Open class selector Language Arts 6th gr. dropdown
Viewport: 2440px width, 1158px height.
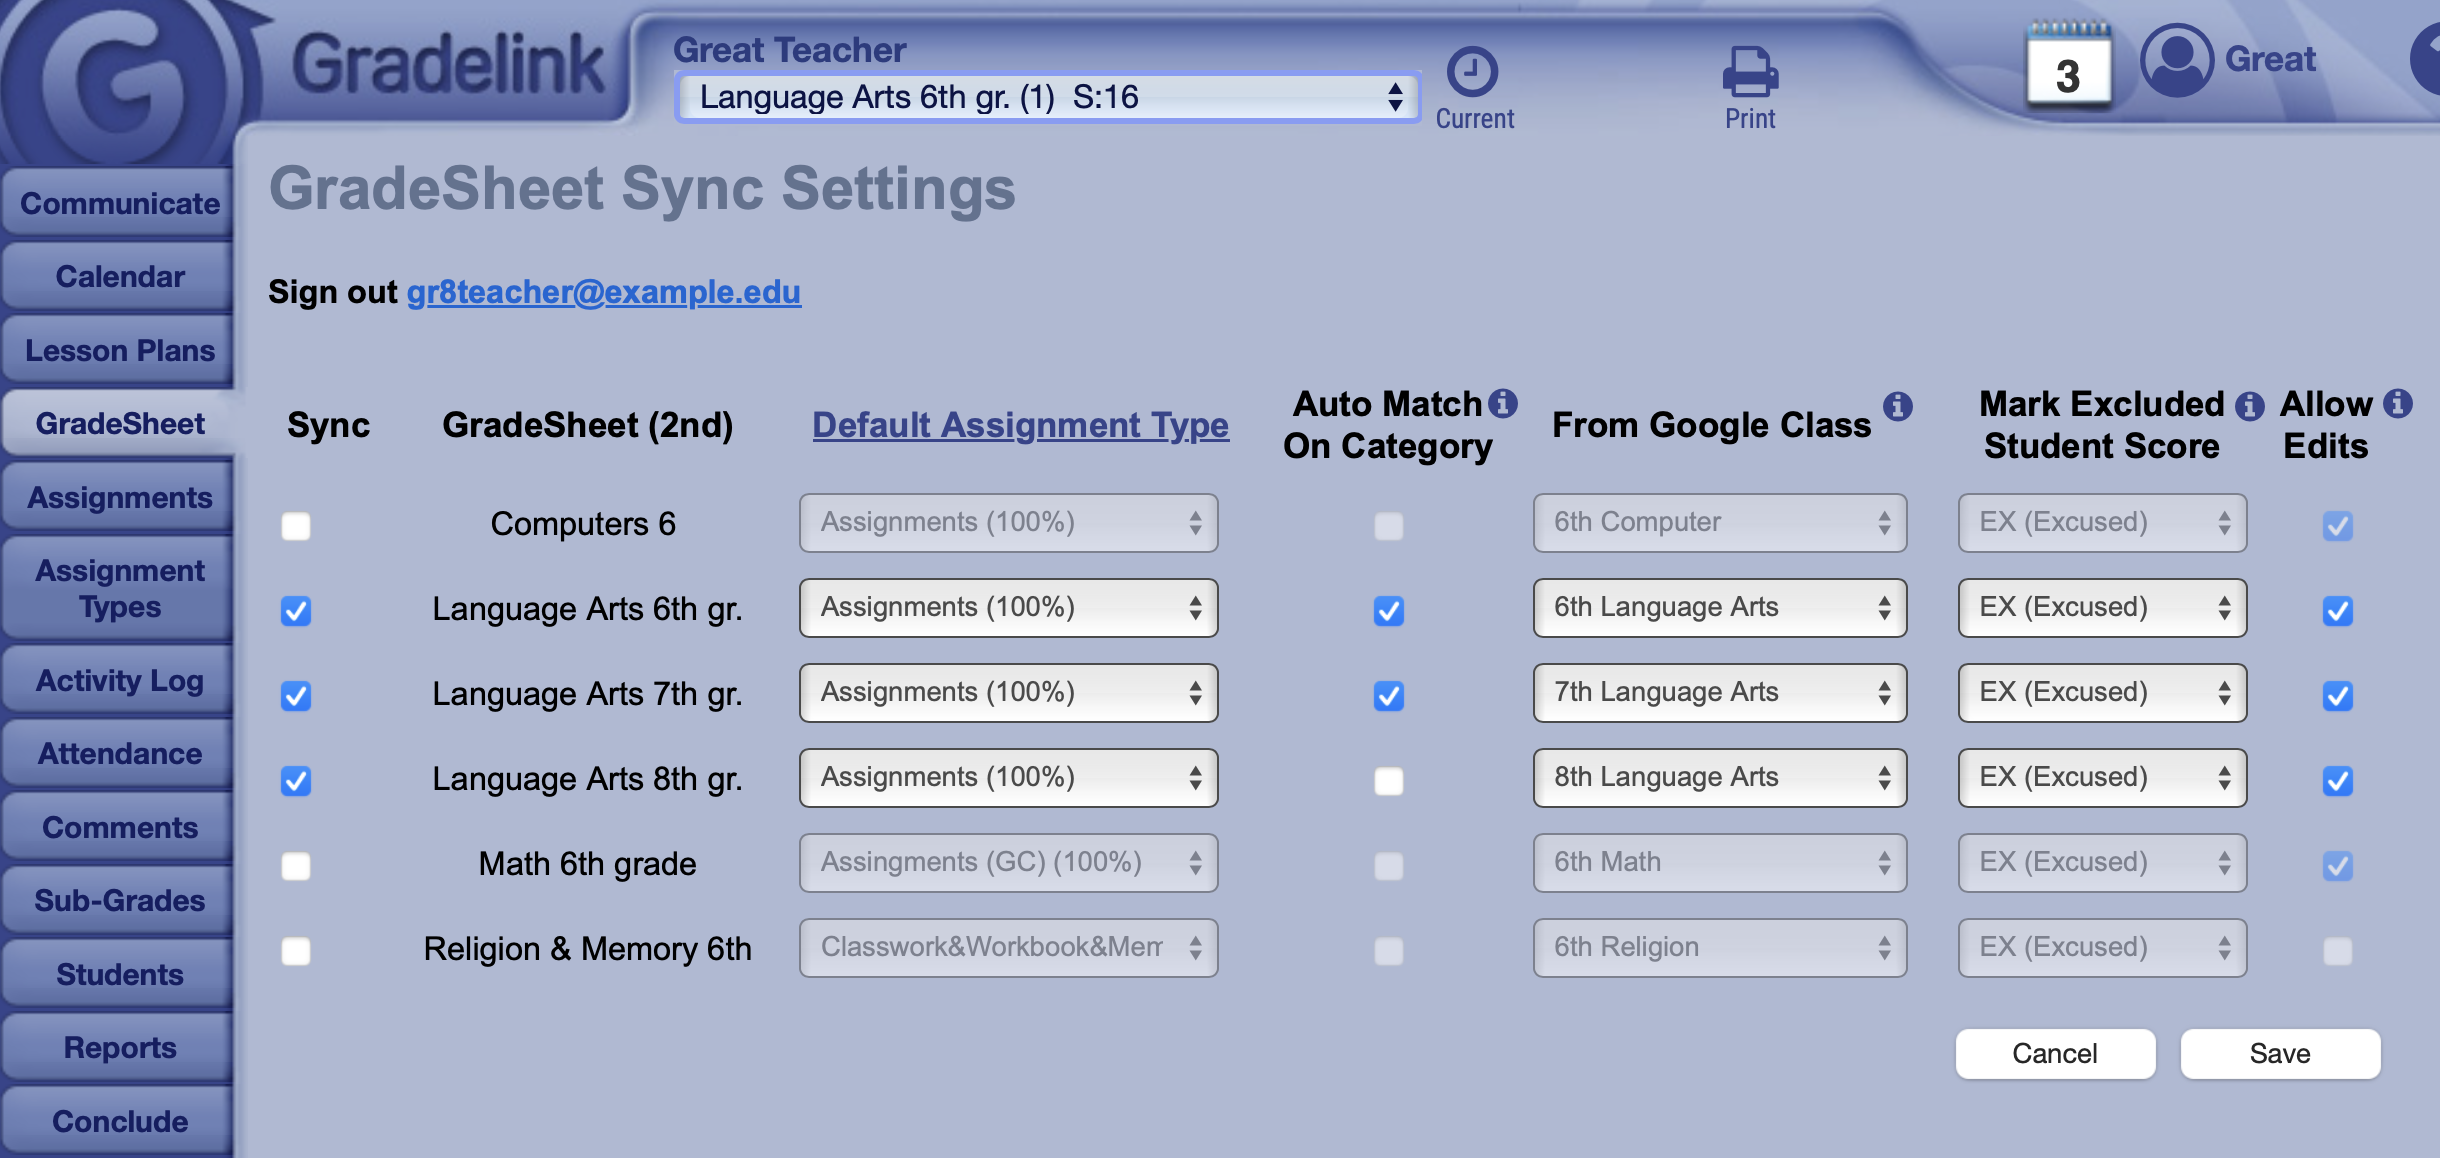tap(1048, 97)
